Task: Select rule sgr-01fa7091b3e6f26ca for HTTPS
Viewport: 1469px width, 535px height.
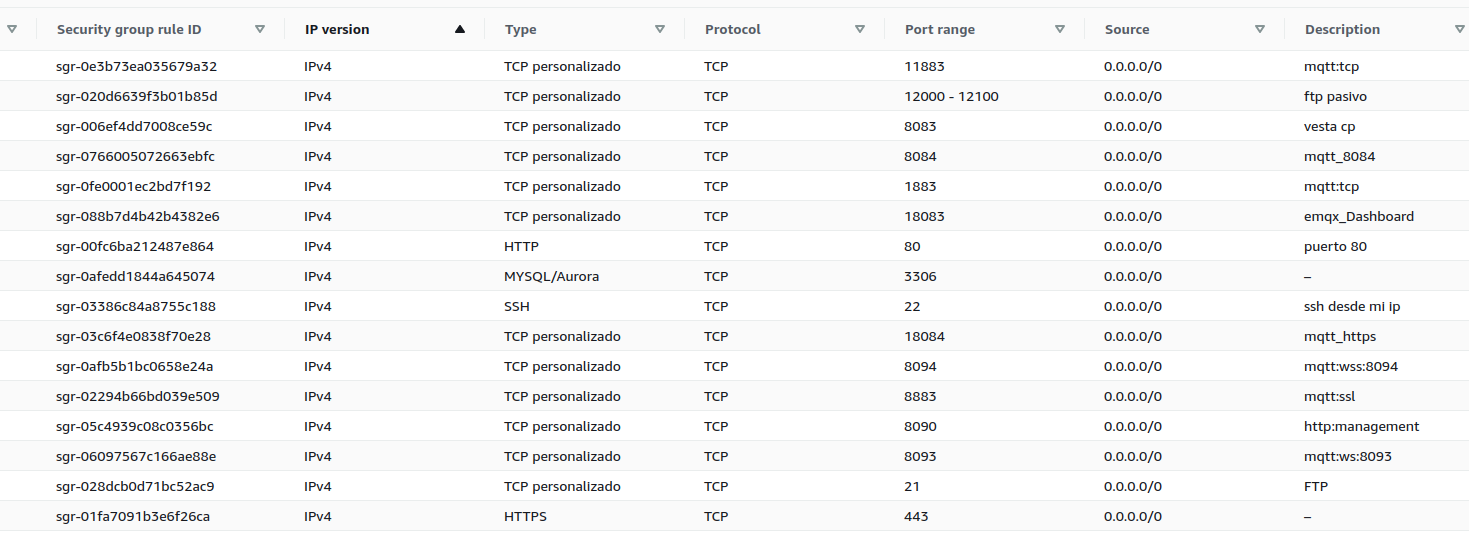Action: pos(133,516)
